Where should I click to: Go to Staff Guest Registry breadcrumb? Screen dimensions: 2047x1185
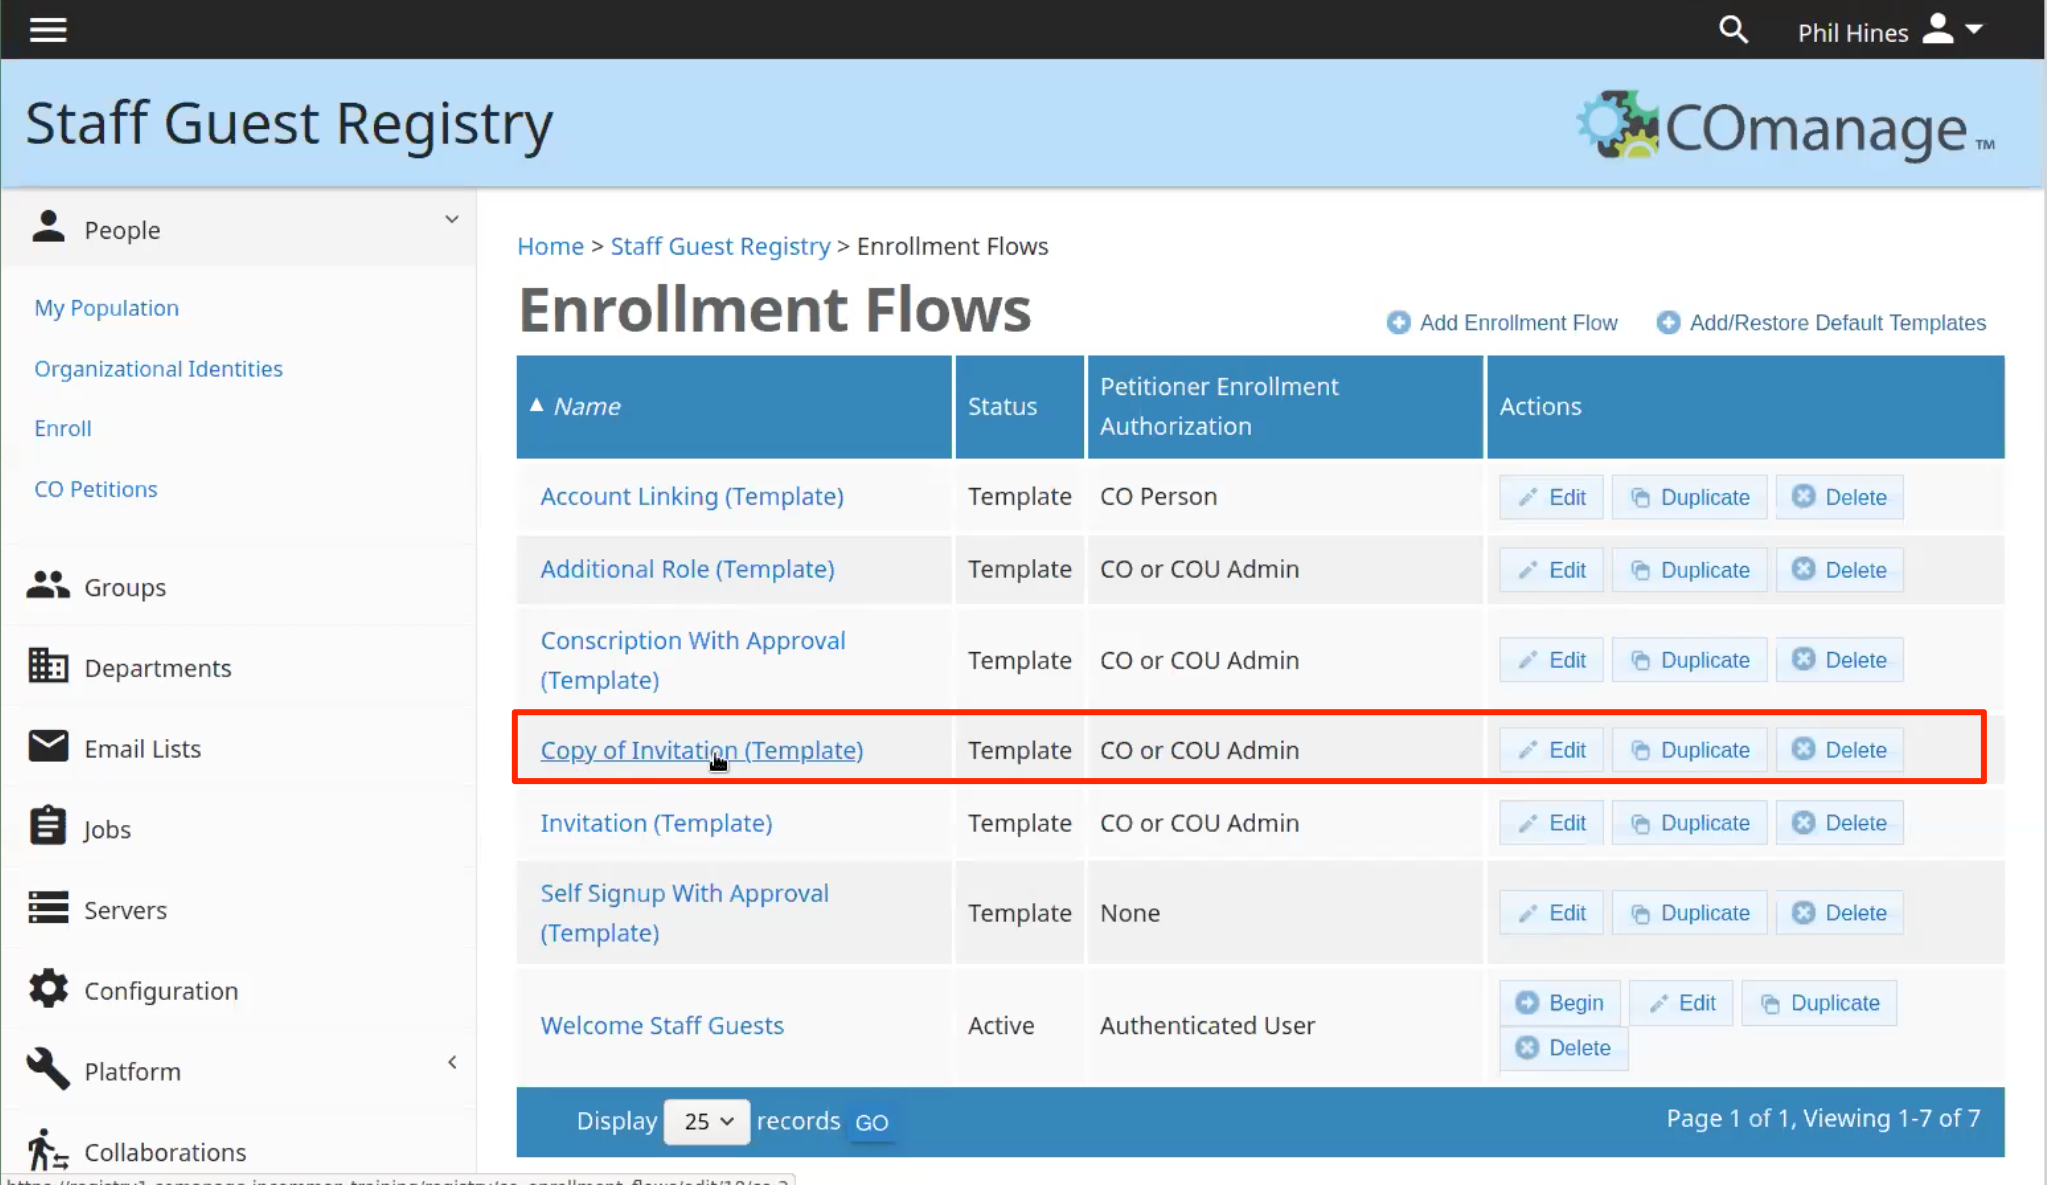tap(720, 246)
